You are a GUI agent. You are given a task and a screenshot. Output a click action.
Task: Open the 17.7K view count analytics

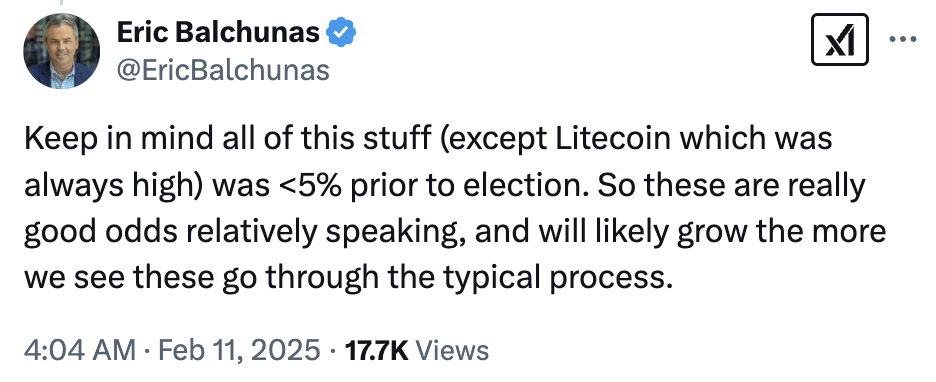pos(377,350)
